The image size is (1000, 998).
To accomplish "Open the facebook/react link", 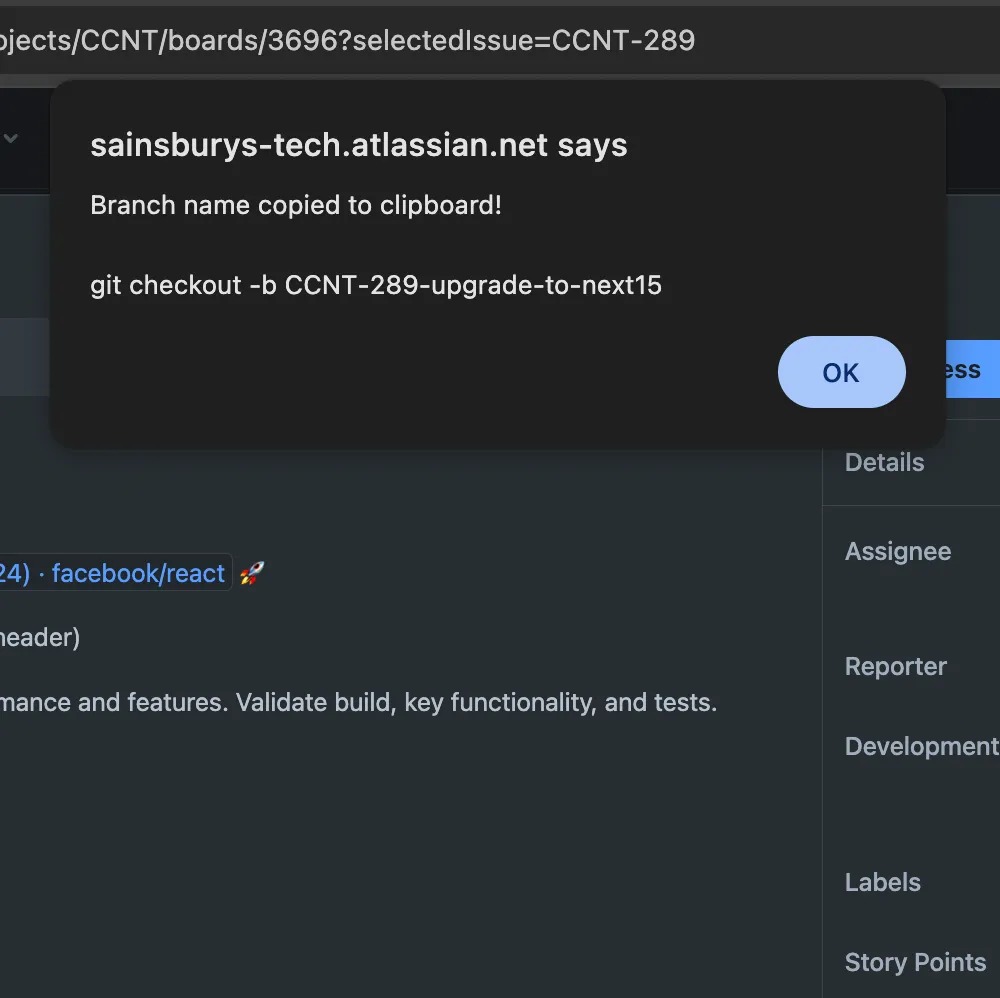I will [137, 573].
